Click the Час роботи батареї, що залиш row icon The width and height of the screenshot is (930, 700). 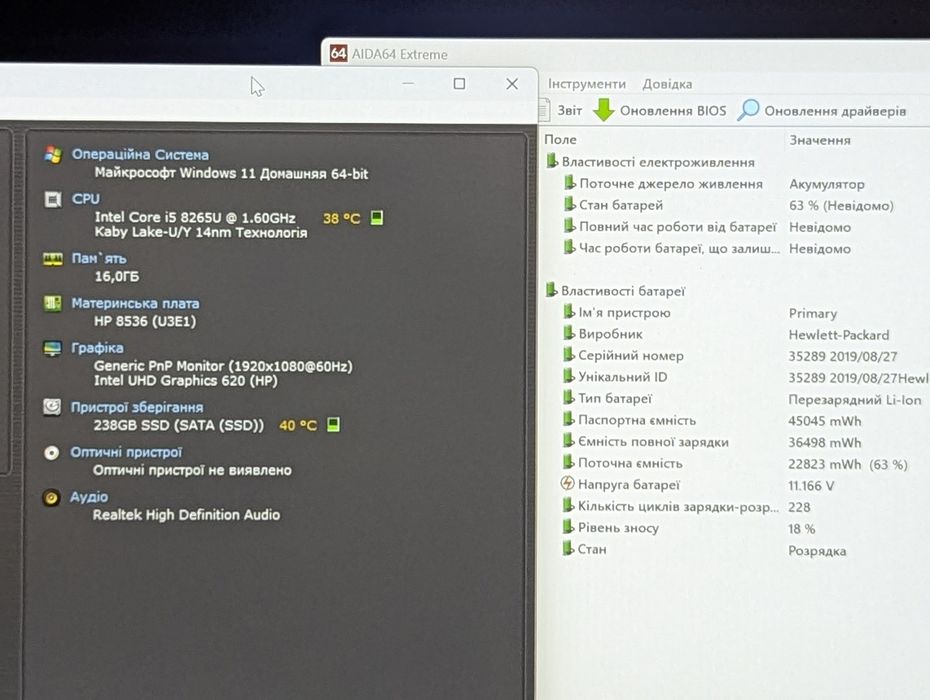(x=569, y=247)
